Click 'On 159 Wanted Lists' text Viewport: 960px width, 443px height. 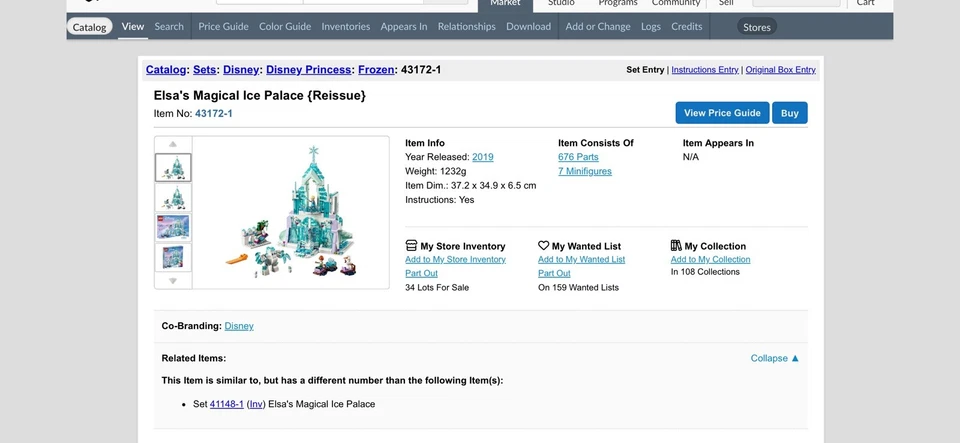tap(579, 287)
